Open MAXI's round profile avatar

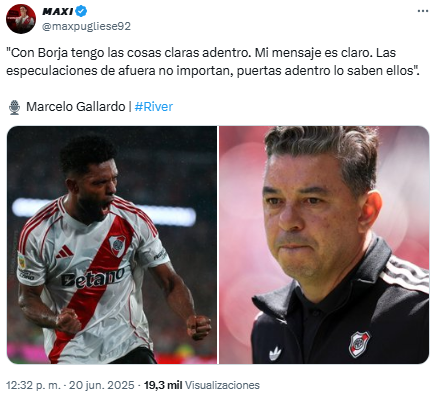tap(21, 19)
